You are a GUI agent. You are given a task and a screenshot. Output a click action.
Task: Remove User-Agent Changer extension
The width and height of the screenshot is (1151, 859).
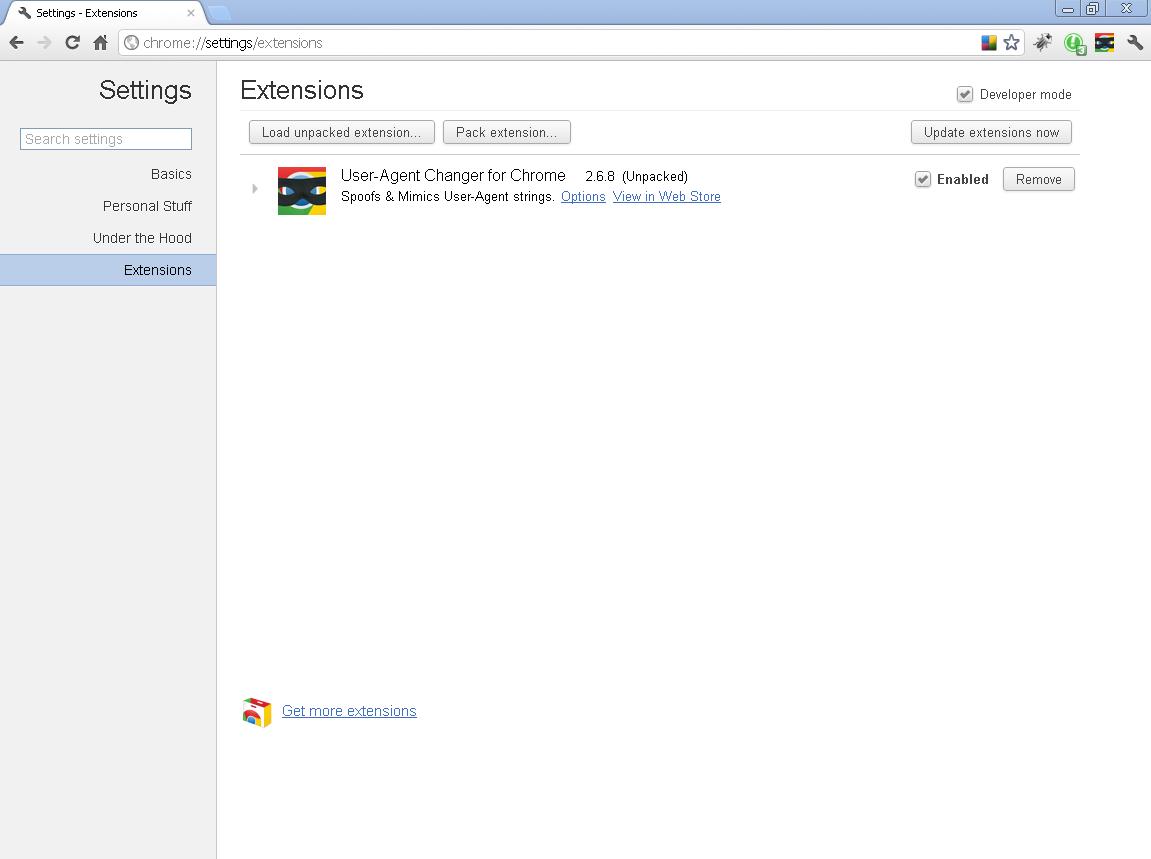click(1038, 179)
